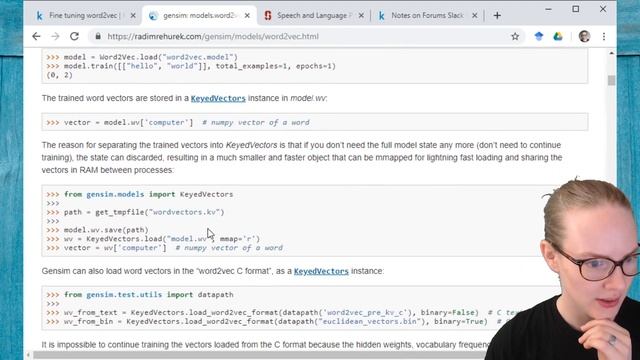This screenshot has height=360, width=640.
Task: Click the horizontal scrollbar left arrow
Action: tap(28, 355)
